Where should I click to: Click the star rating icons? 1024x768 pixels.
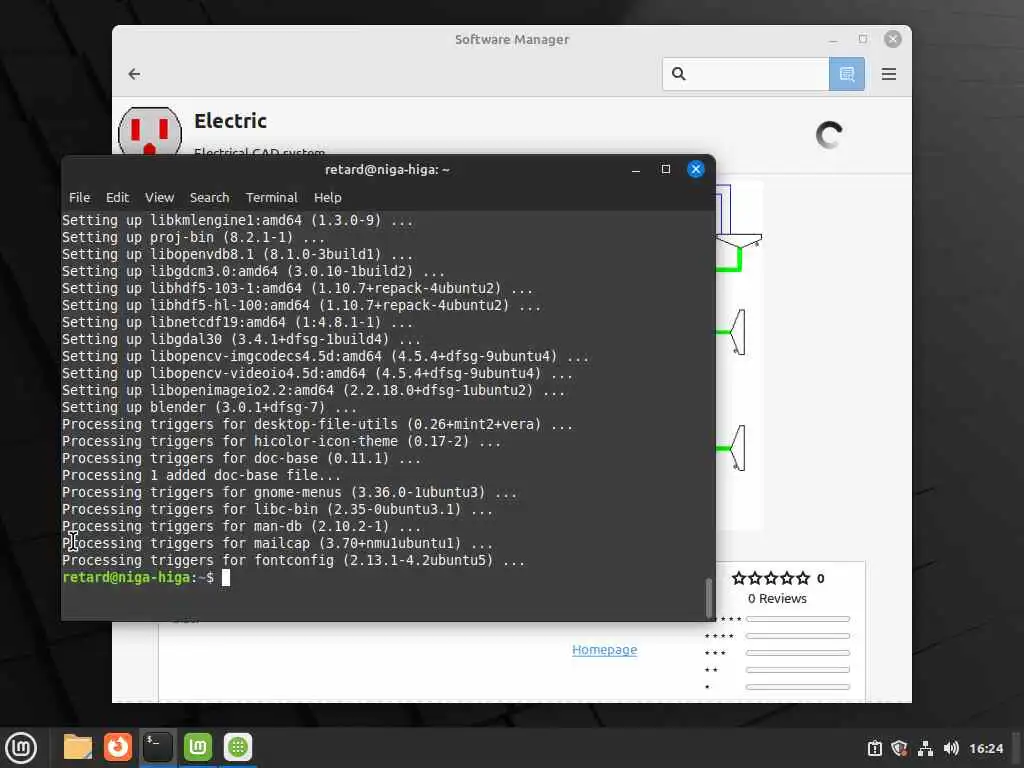(x=771, y=578)
